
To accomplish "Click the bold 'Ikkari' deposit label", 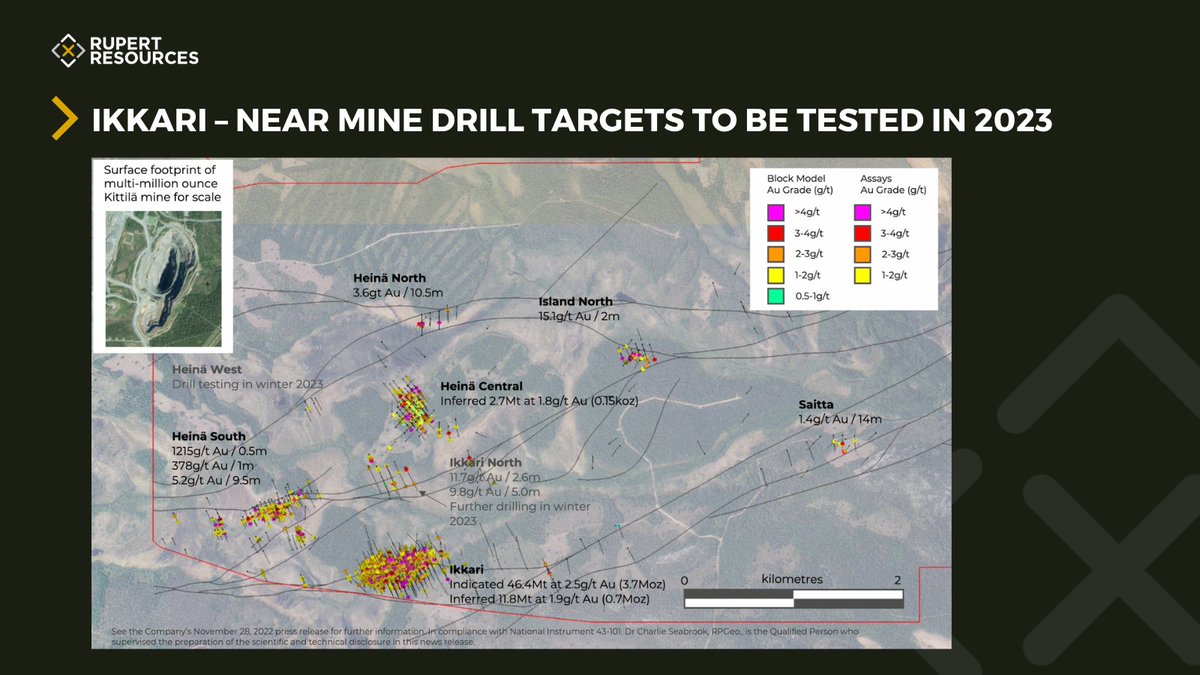I will [x=467, y=570].
